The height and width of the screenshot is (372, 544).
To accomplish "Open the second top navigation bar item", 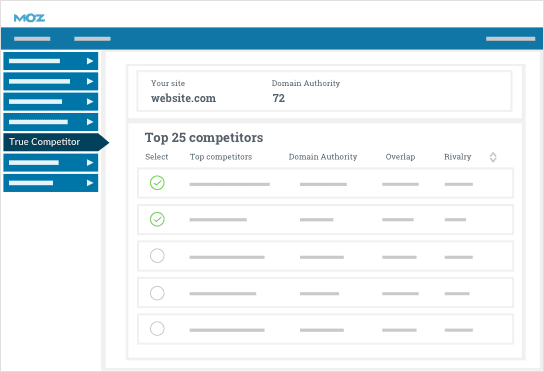I will [x=92, y=39].
